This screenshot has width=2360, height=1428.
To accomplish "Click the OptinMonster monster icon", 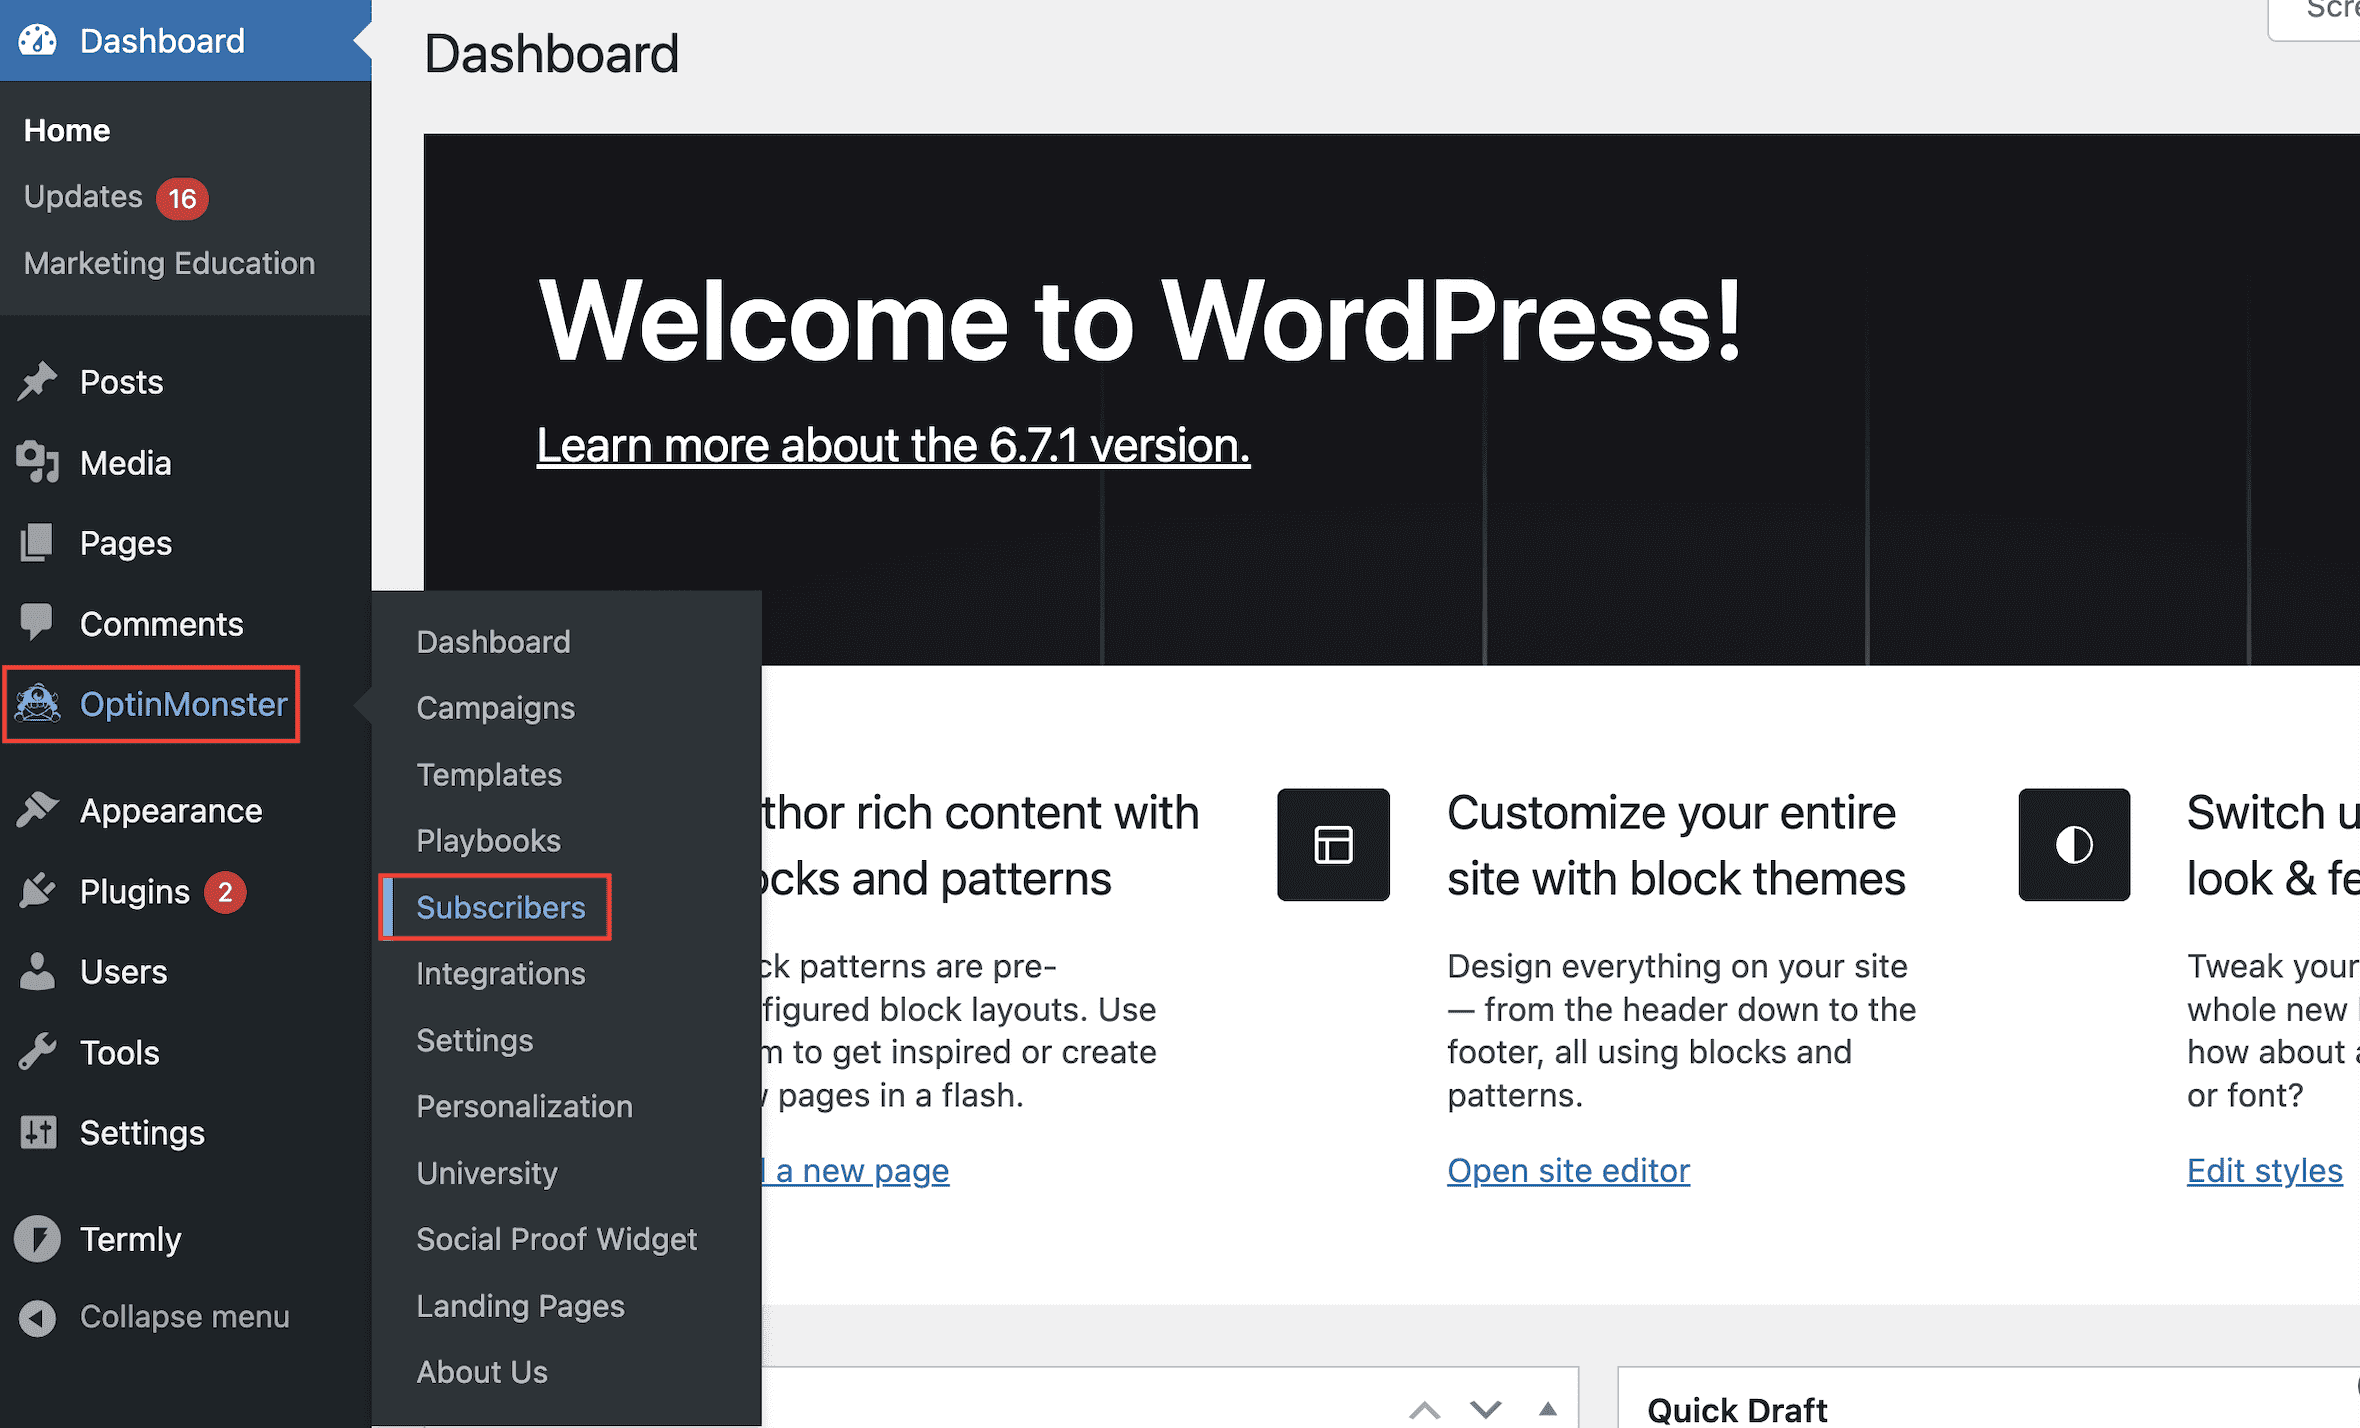I will point(38,704).
